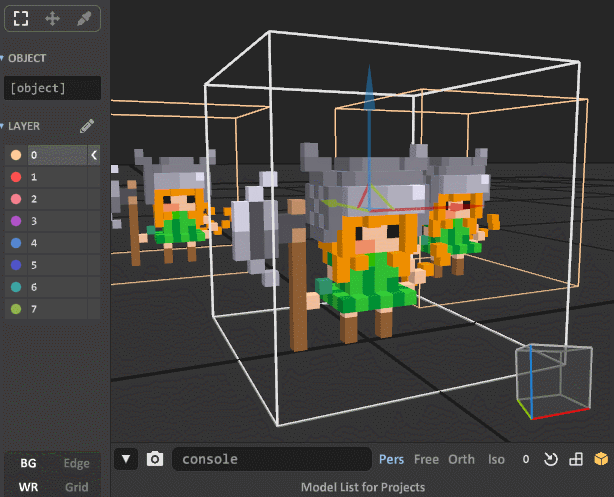Click the arrow beside layer 0
This screenshot has width=614, height=497.
click(x=94, y=155)
